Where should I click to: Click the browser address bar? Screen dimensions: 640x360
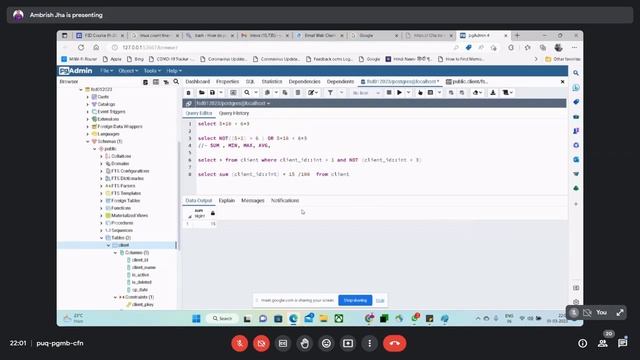282,47
